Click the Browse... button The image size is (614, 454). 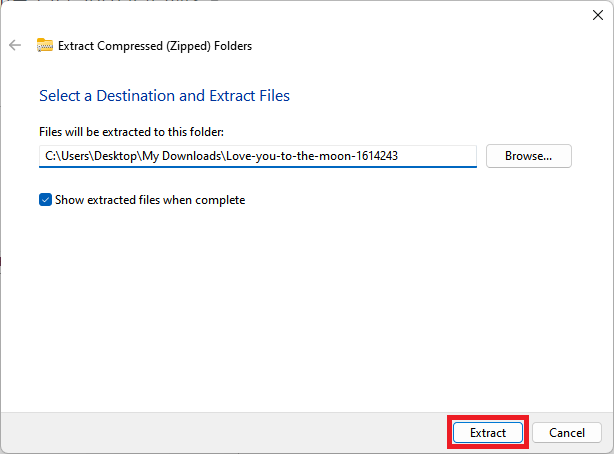[x=529, y=156]
